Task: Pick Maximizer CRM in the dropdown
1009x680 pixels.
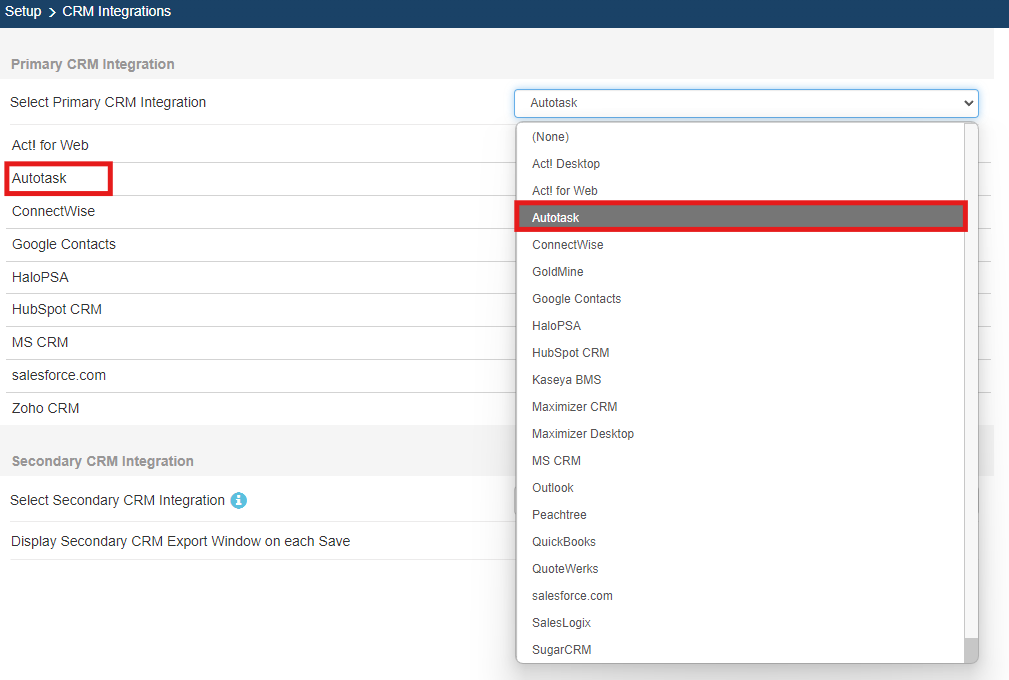Action: pyautogui.click(x=574, y=407)
